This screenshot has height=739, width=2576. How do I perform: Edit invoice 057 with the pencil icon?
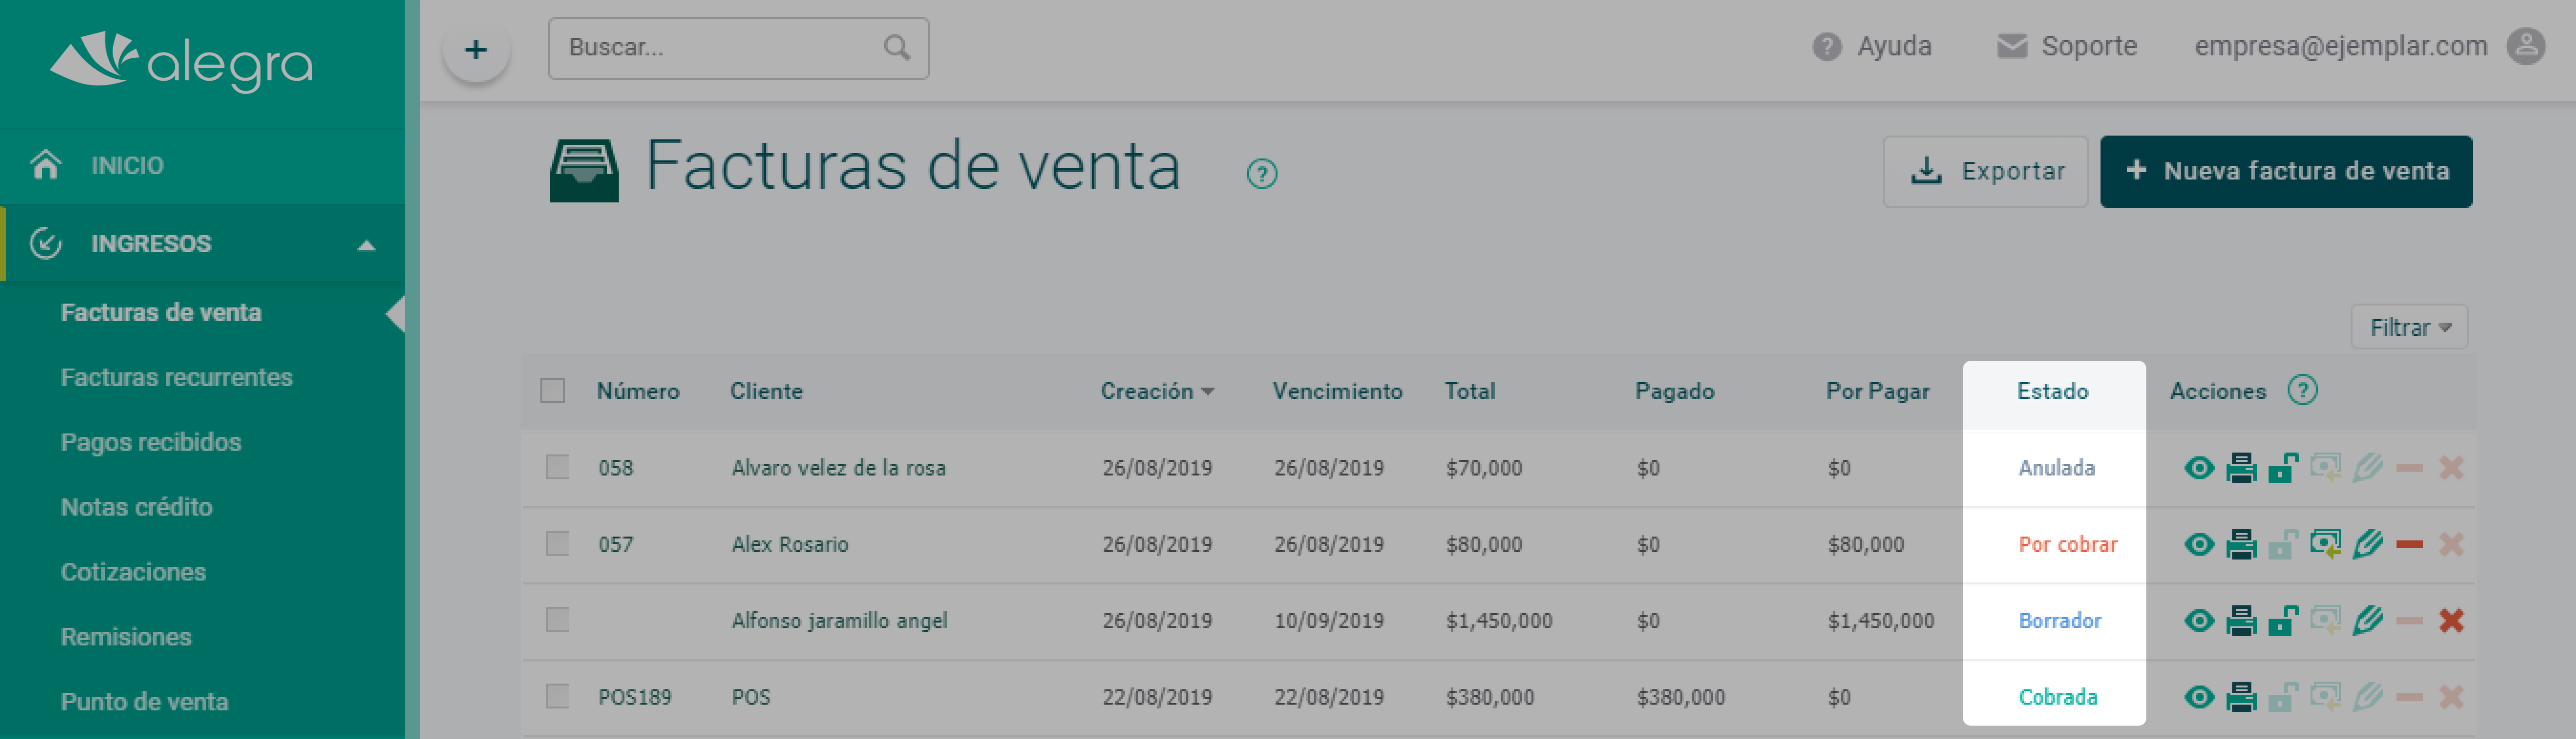(x=2367, y=545)
